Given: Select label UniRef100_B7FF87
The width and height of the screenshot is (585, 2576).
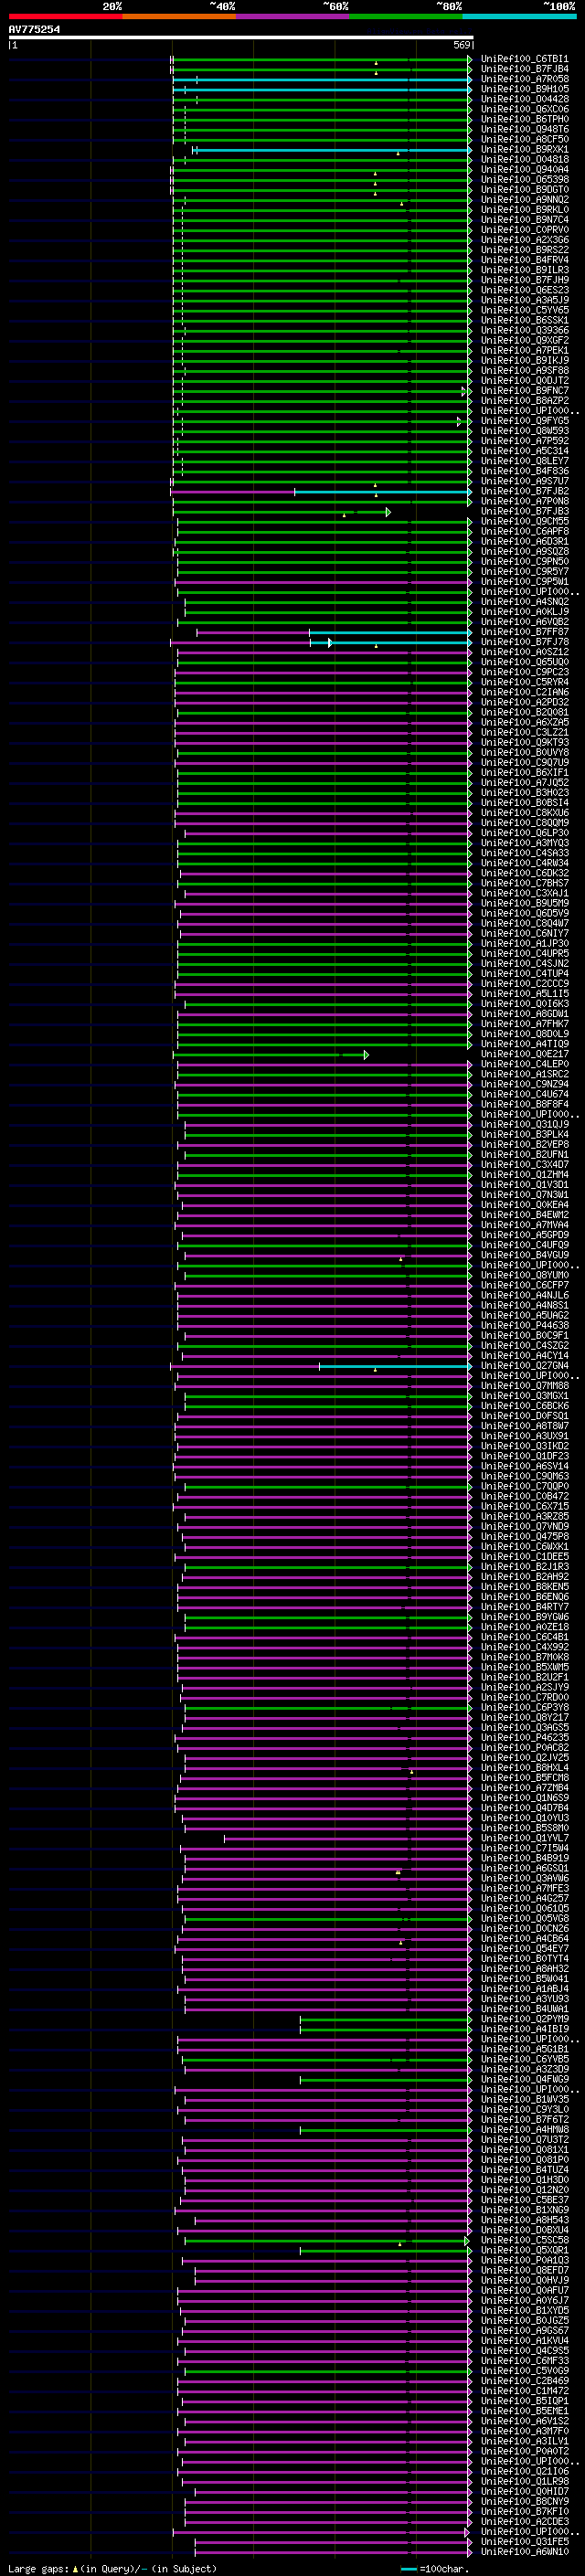Looking at the screenshot, I should pos(525,632).
